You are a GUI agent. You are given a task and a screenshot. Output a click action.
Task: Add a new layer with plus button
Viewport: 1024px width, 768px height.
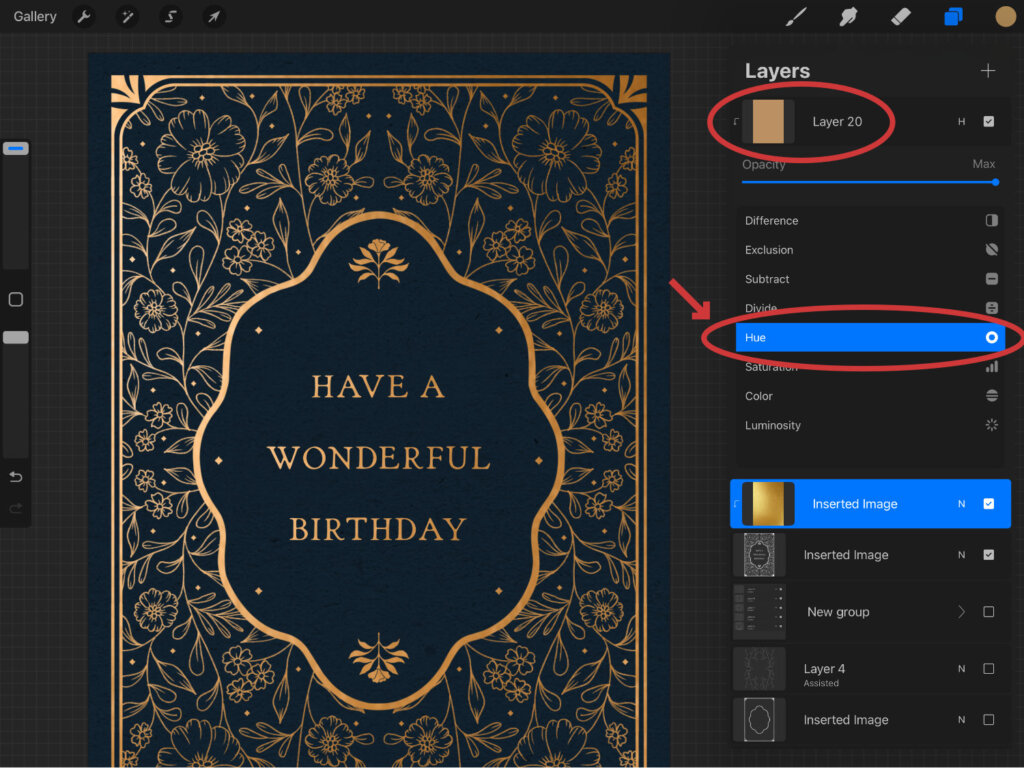(988, 71)
